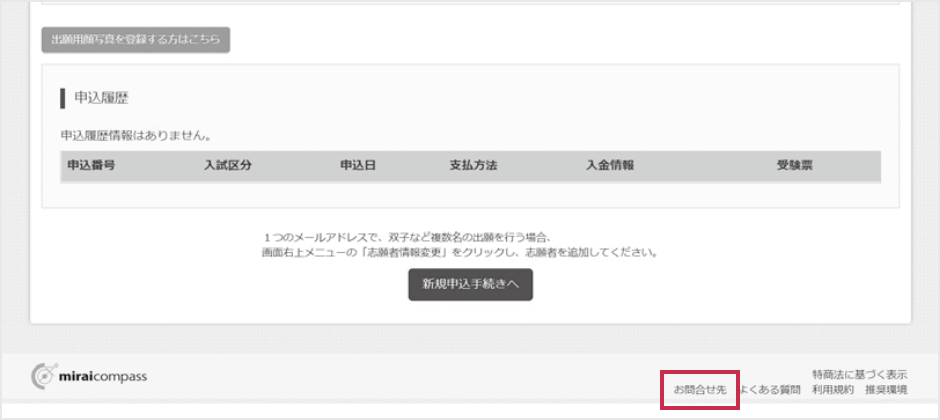Click the 双子など複数名の出願 instruction line
The width and height of the screenshot is (940, 420).
point(411,237)
